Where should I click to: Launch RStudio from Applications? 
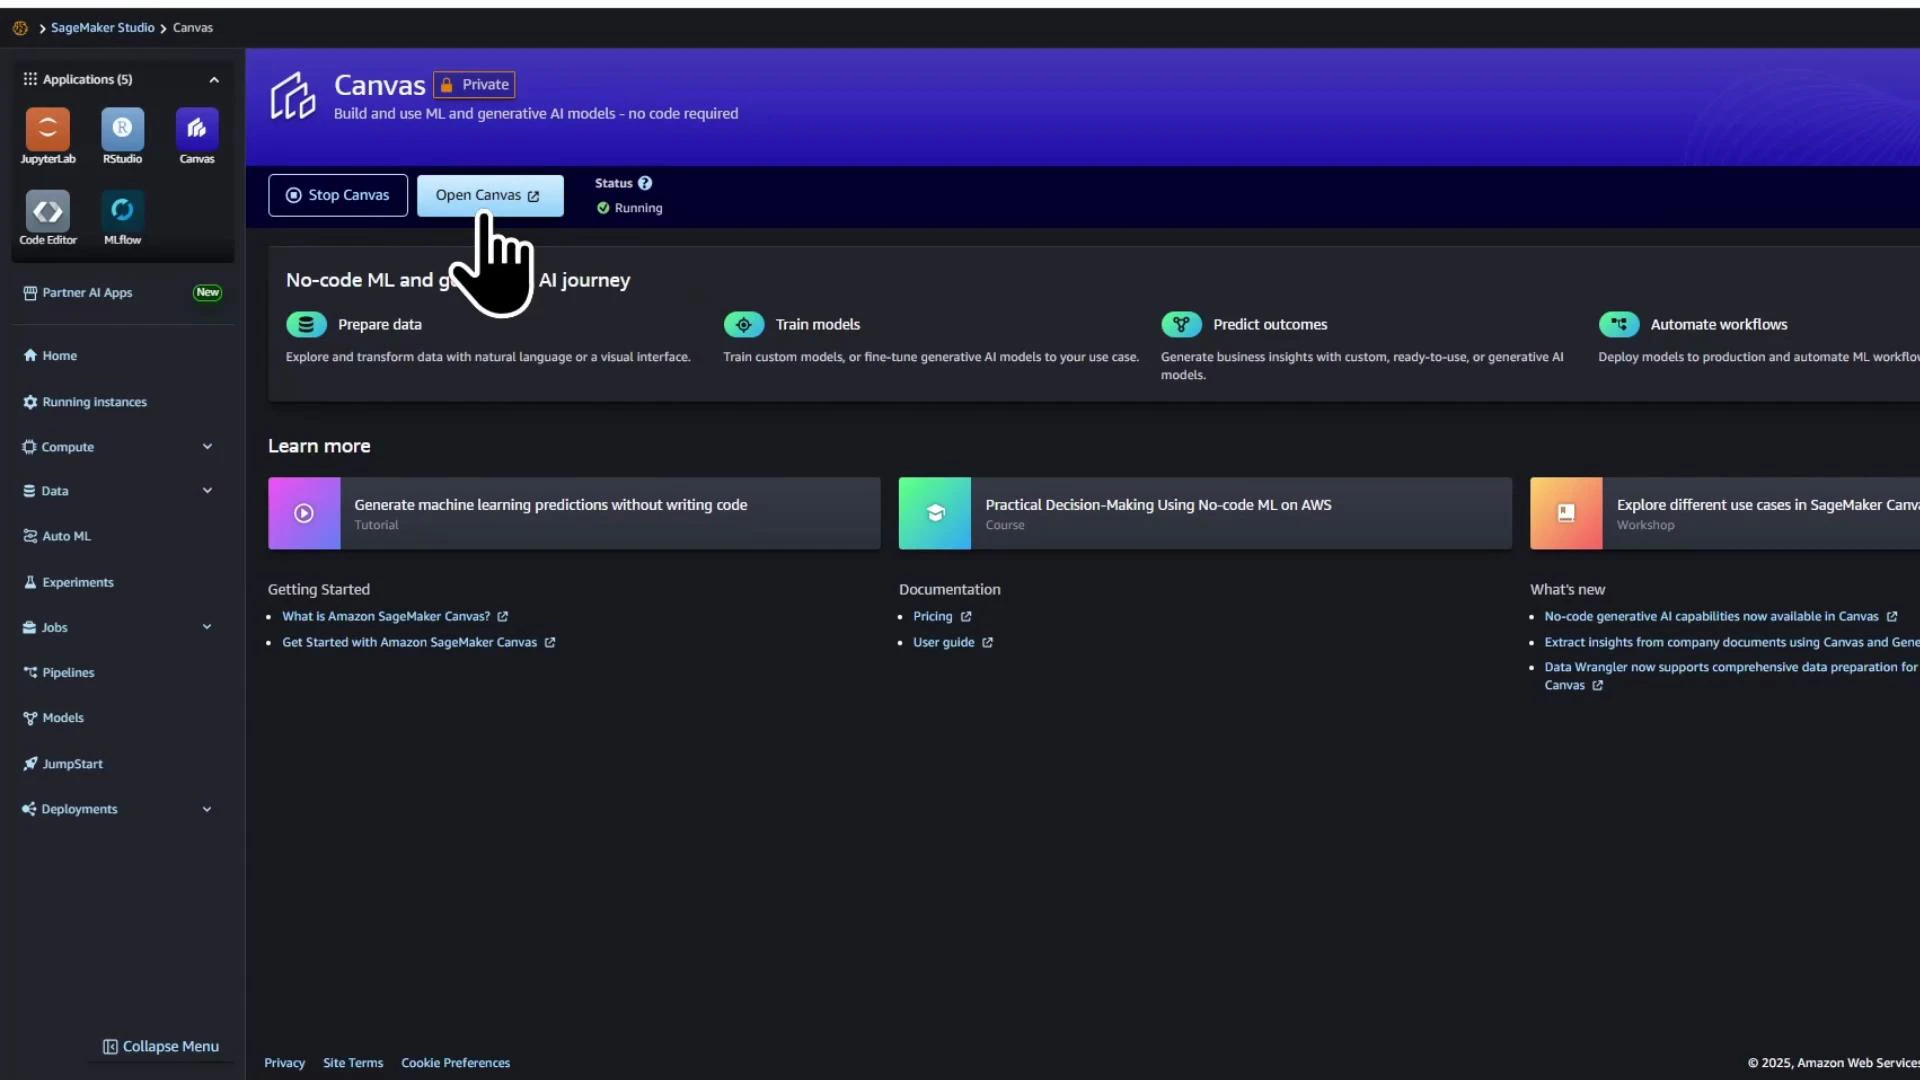coord(122,135)
